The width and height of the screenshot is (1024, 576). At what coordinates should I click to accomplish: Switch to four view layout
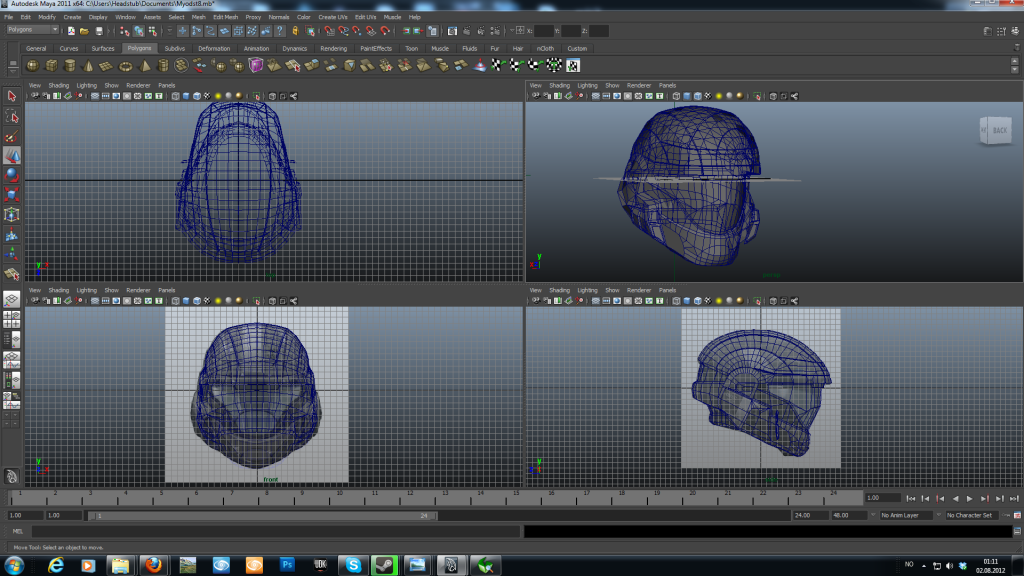click(12, 320)
